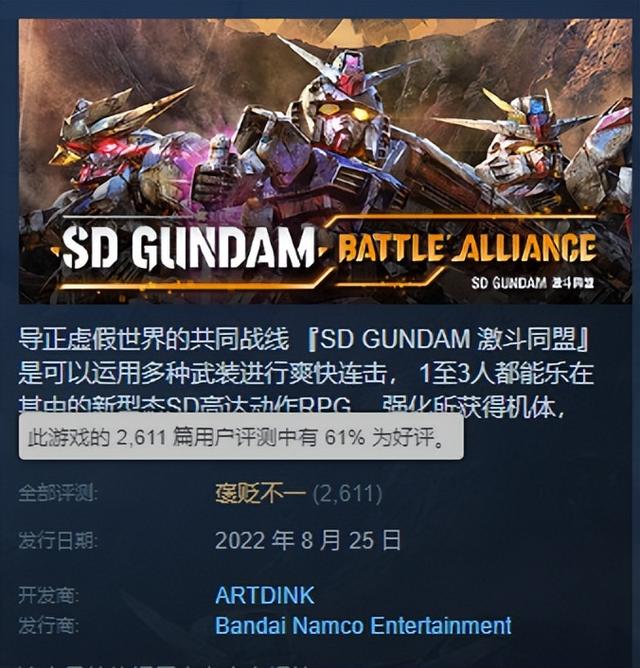This screenshot has width=640, height=668.
Task: Click the small SD GUNDAM 激斗同盟 subtitle
Action: [533, 282]
